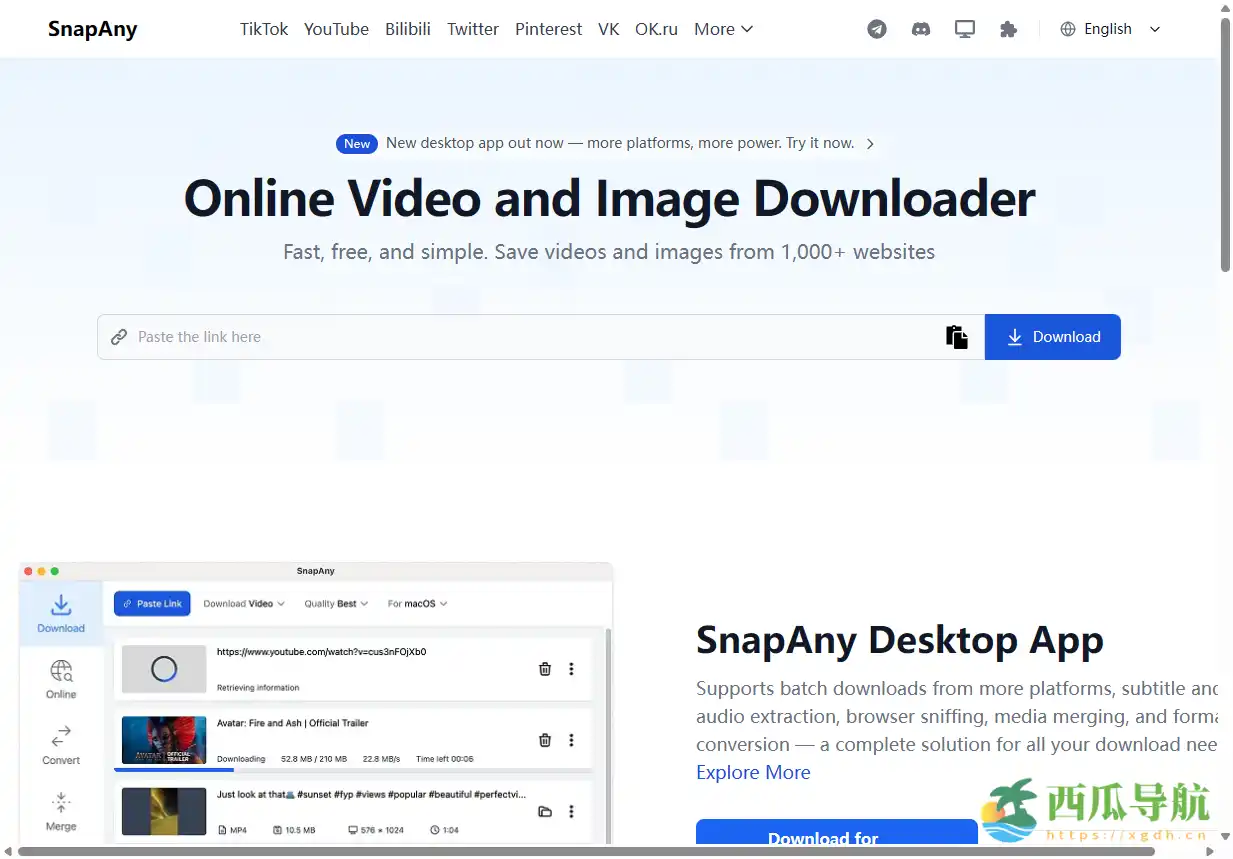
Task: Click the desktop app monitor icon
Action: 964,29
